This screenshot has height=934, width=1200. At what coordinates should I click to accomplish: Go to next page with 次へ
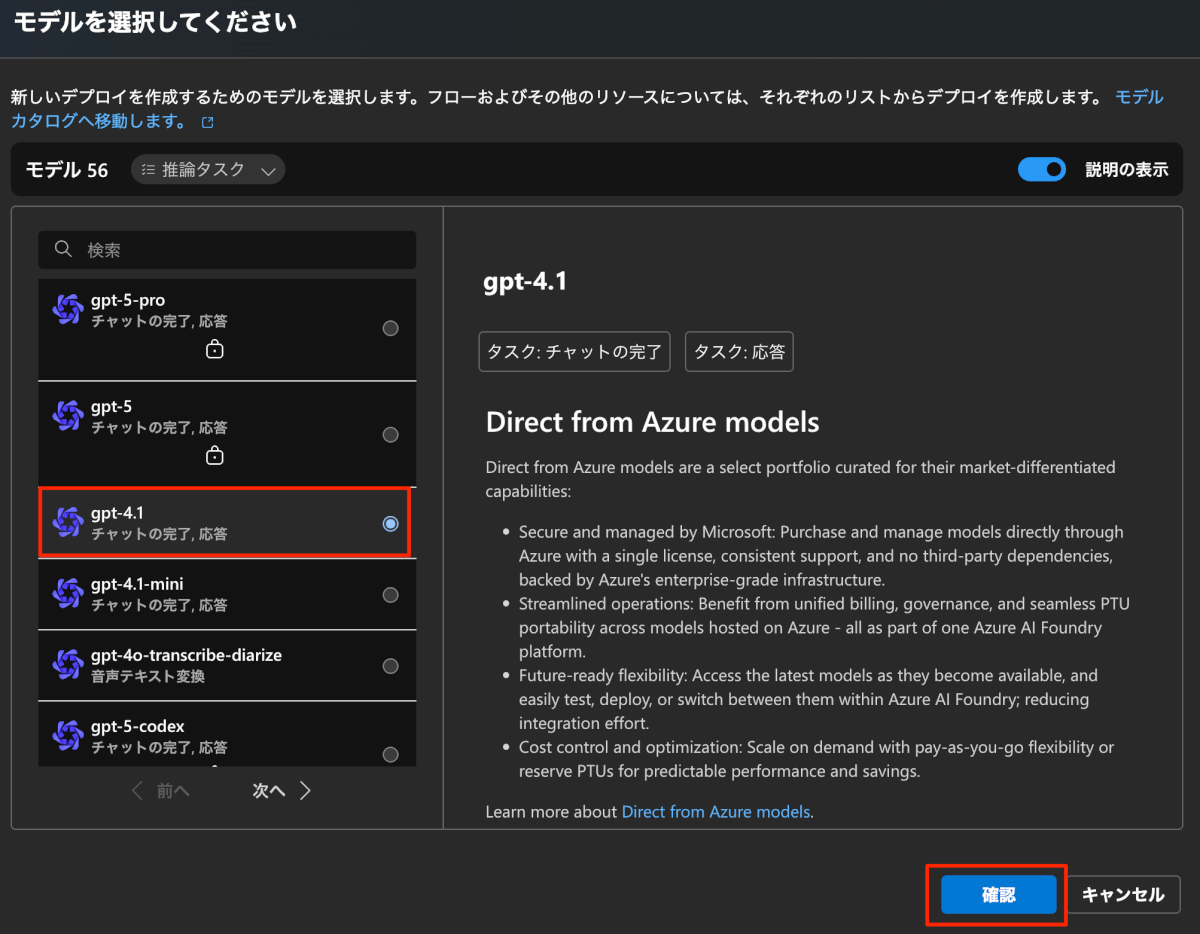(x=282, y=790)
